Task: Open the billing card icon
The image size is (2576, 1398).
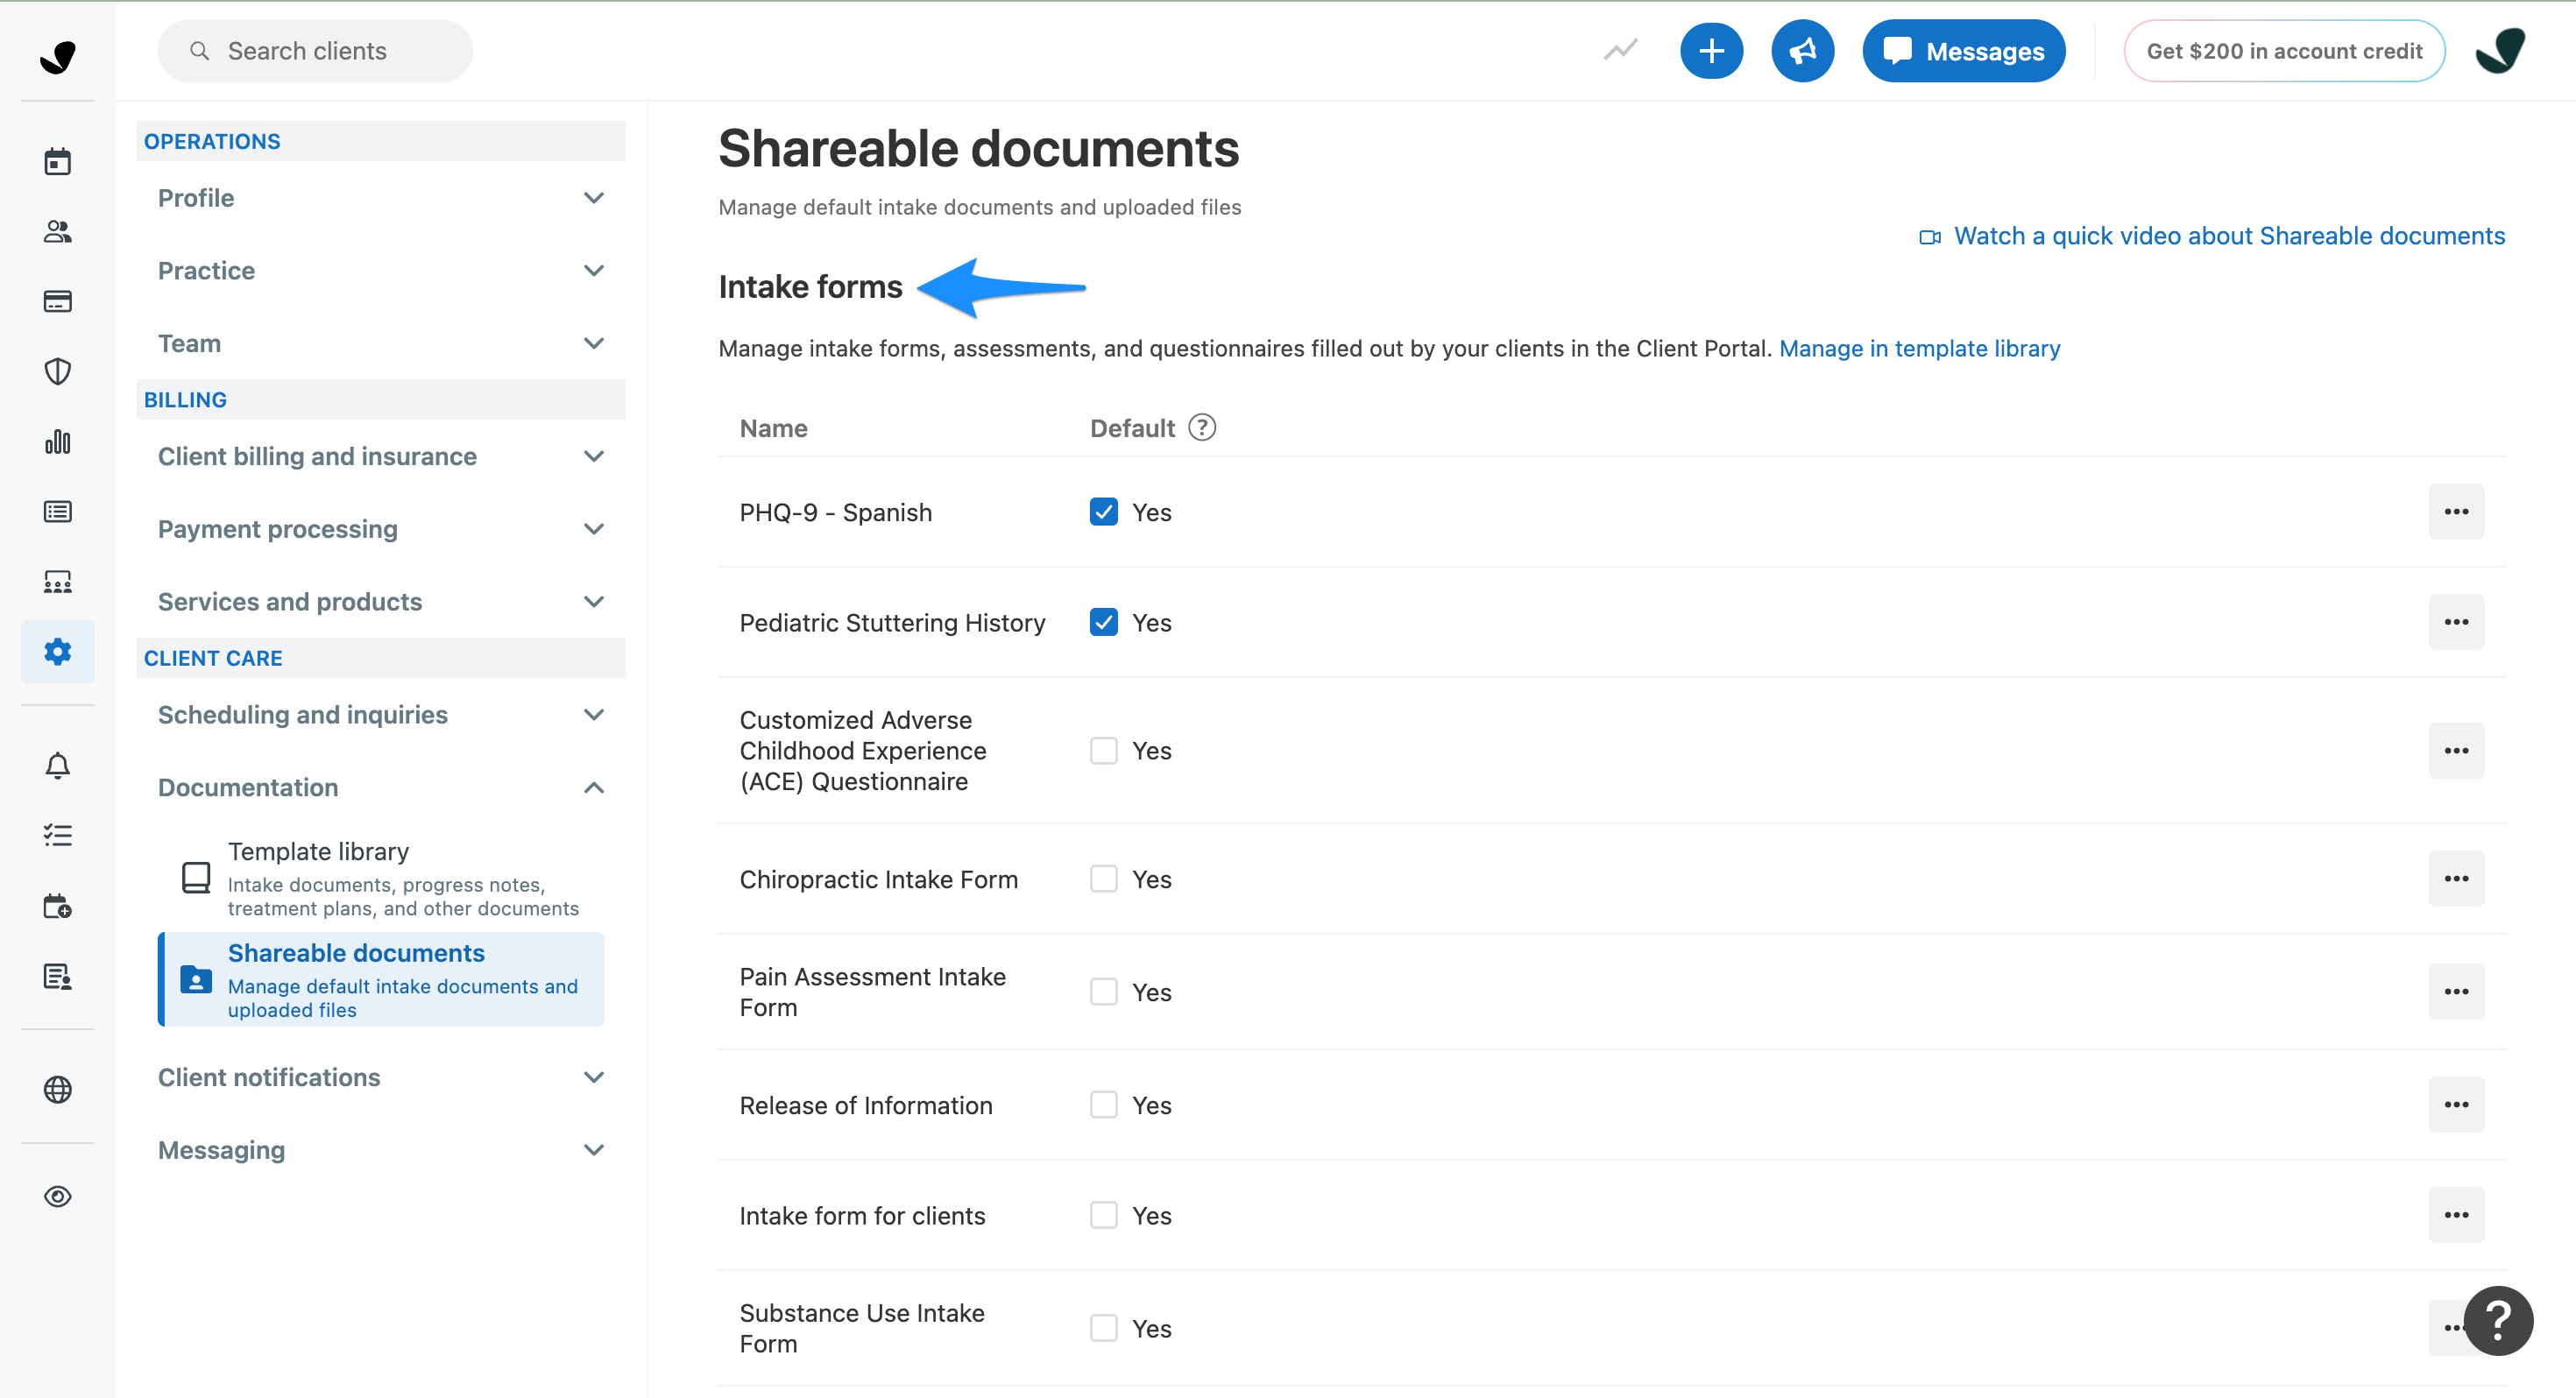Action: [x=57, y=301]
